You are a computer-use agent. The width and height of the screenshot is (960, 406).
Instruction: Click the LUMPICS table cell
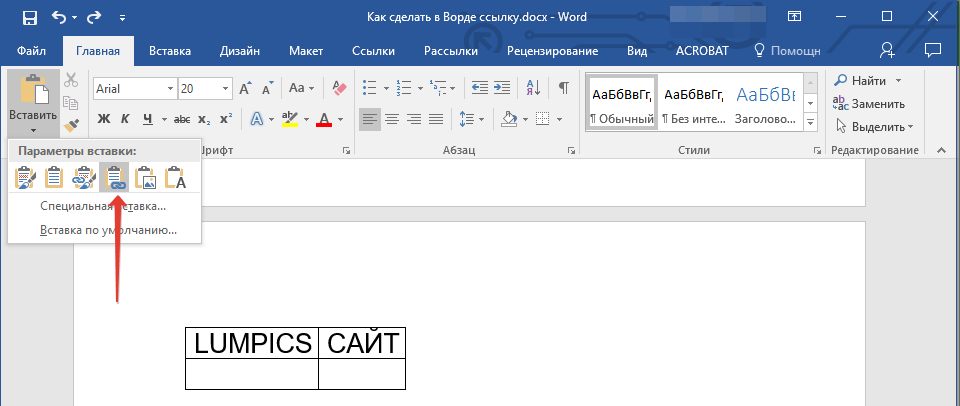coord(252,343)
